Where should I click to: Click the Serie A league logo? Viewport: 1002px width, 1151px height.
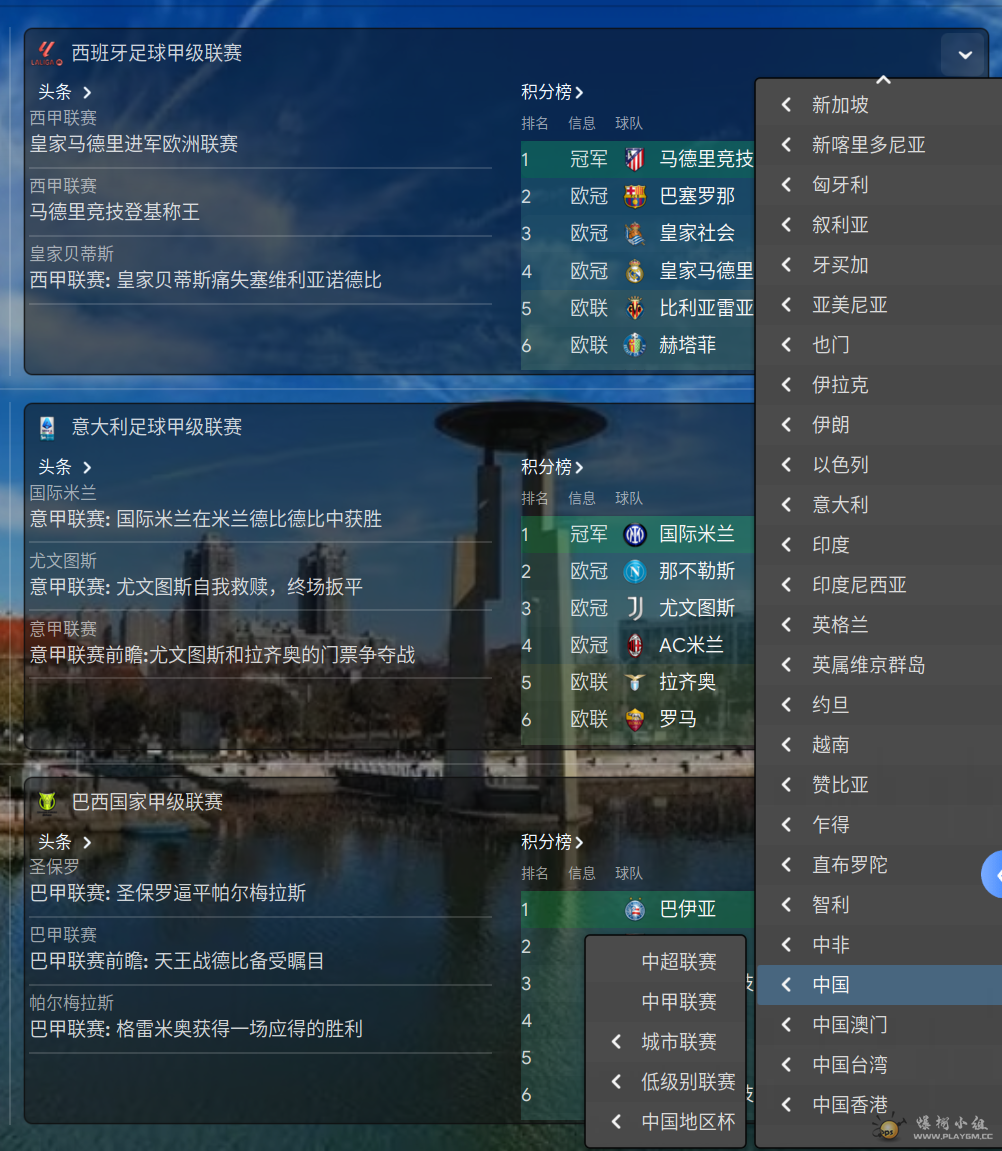tap(47, 428)
